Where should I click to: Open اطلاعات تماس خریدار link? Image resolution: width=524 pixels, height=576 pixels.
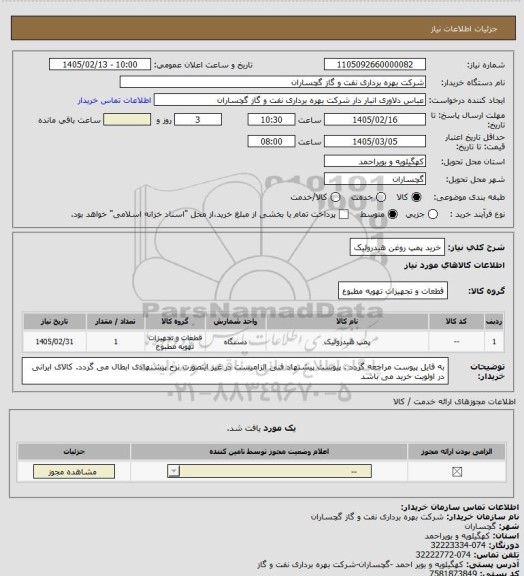tap(114, 100)
